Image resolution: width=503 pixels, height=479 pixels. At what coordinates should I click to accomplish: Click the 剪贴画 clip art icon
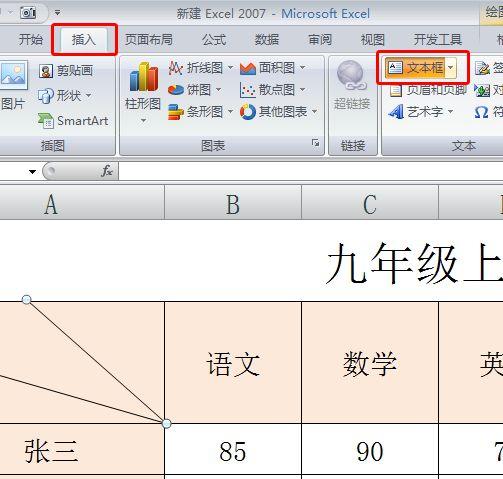(46, 71)
